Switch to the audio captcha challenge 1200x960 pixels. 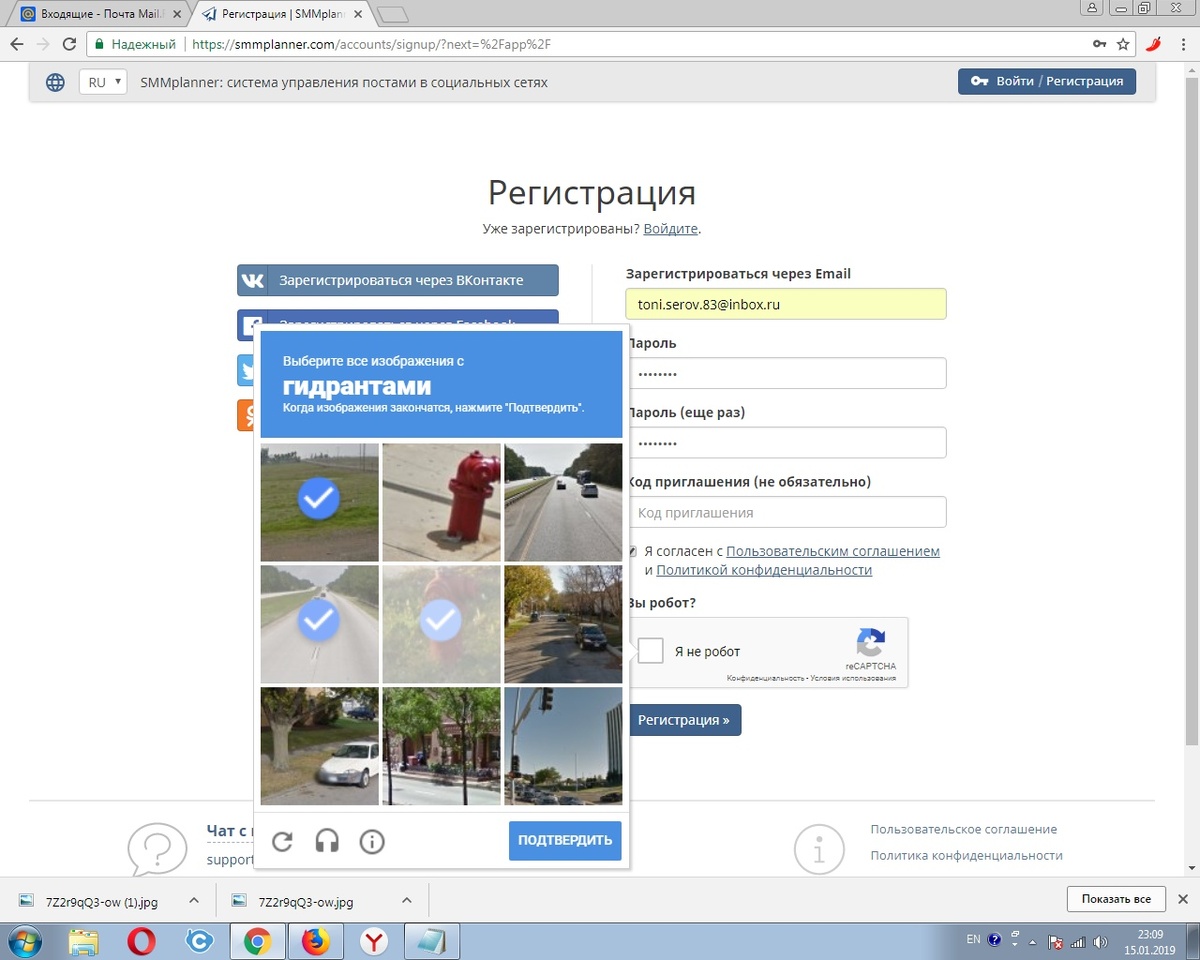[327, 842]
